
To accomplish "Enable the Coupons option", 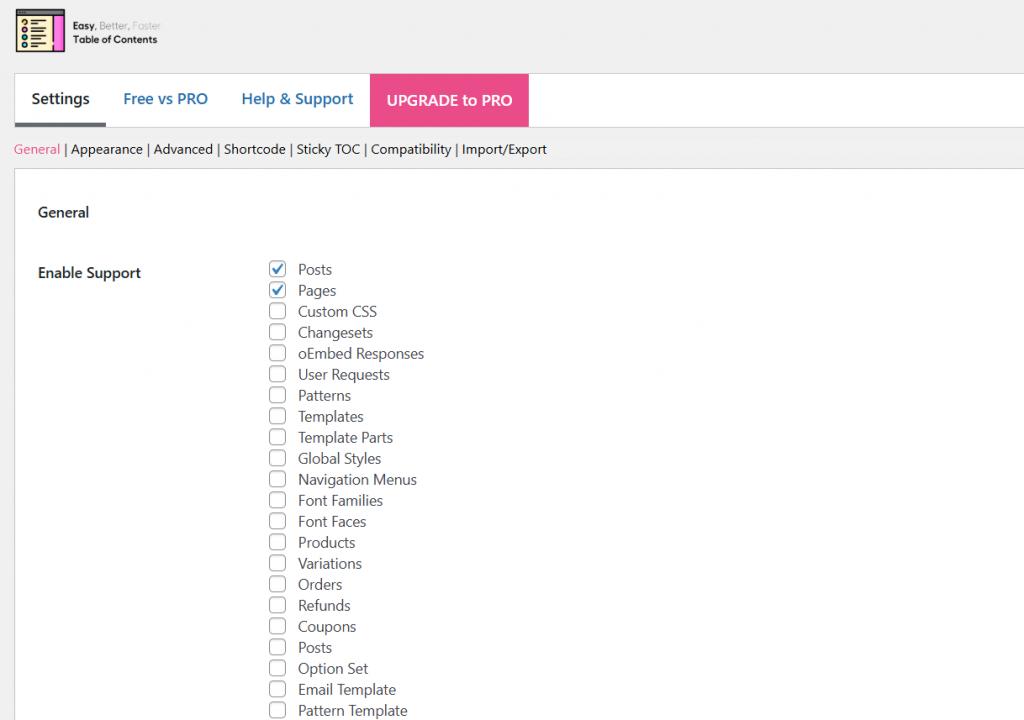I will (277, 625).
